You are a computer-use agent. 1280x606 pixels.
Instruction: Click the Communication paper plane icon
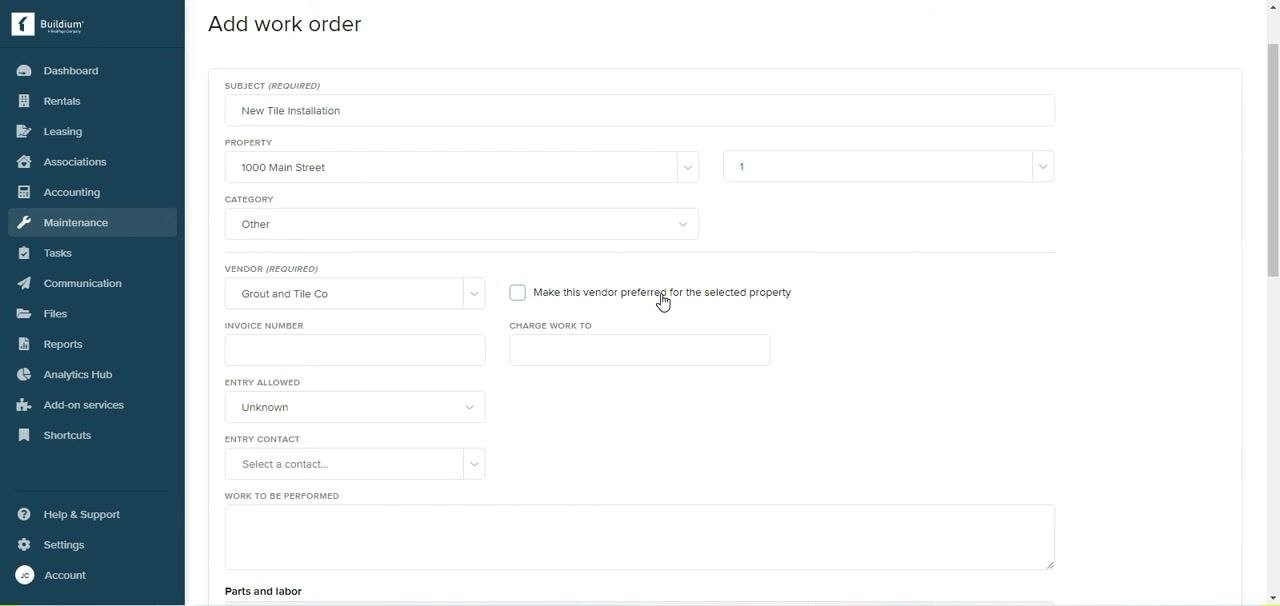24,283
